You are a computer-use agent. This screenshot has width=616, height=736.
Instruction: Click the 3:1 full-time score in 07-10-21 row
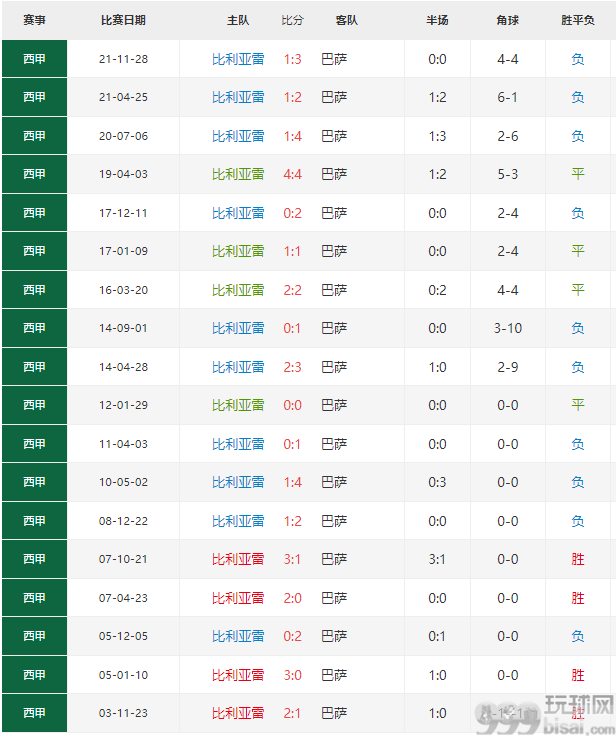pyautogui.click(x=292, y=559)
